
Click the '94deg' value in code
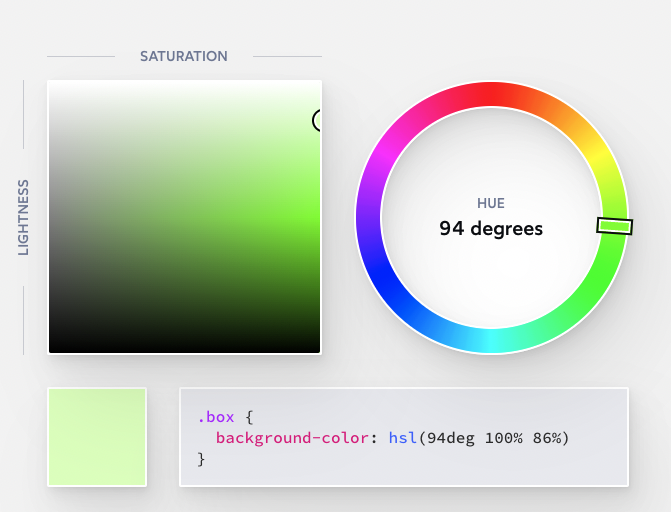tap(451, 438)
